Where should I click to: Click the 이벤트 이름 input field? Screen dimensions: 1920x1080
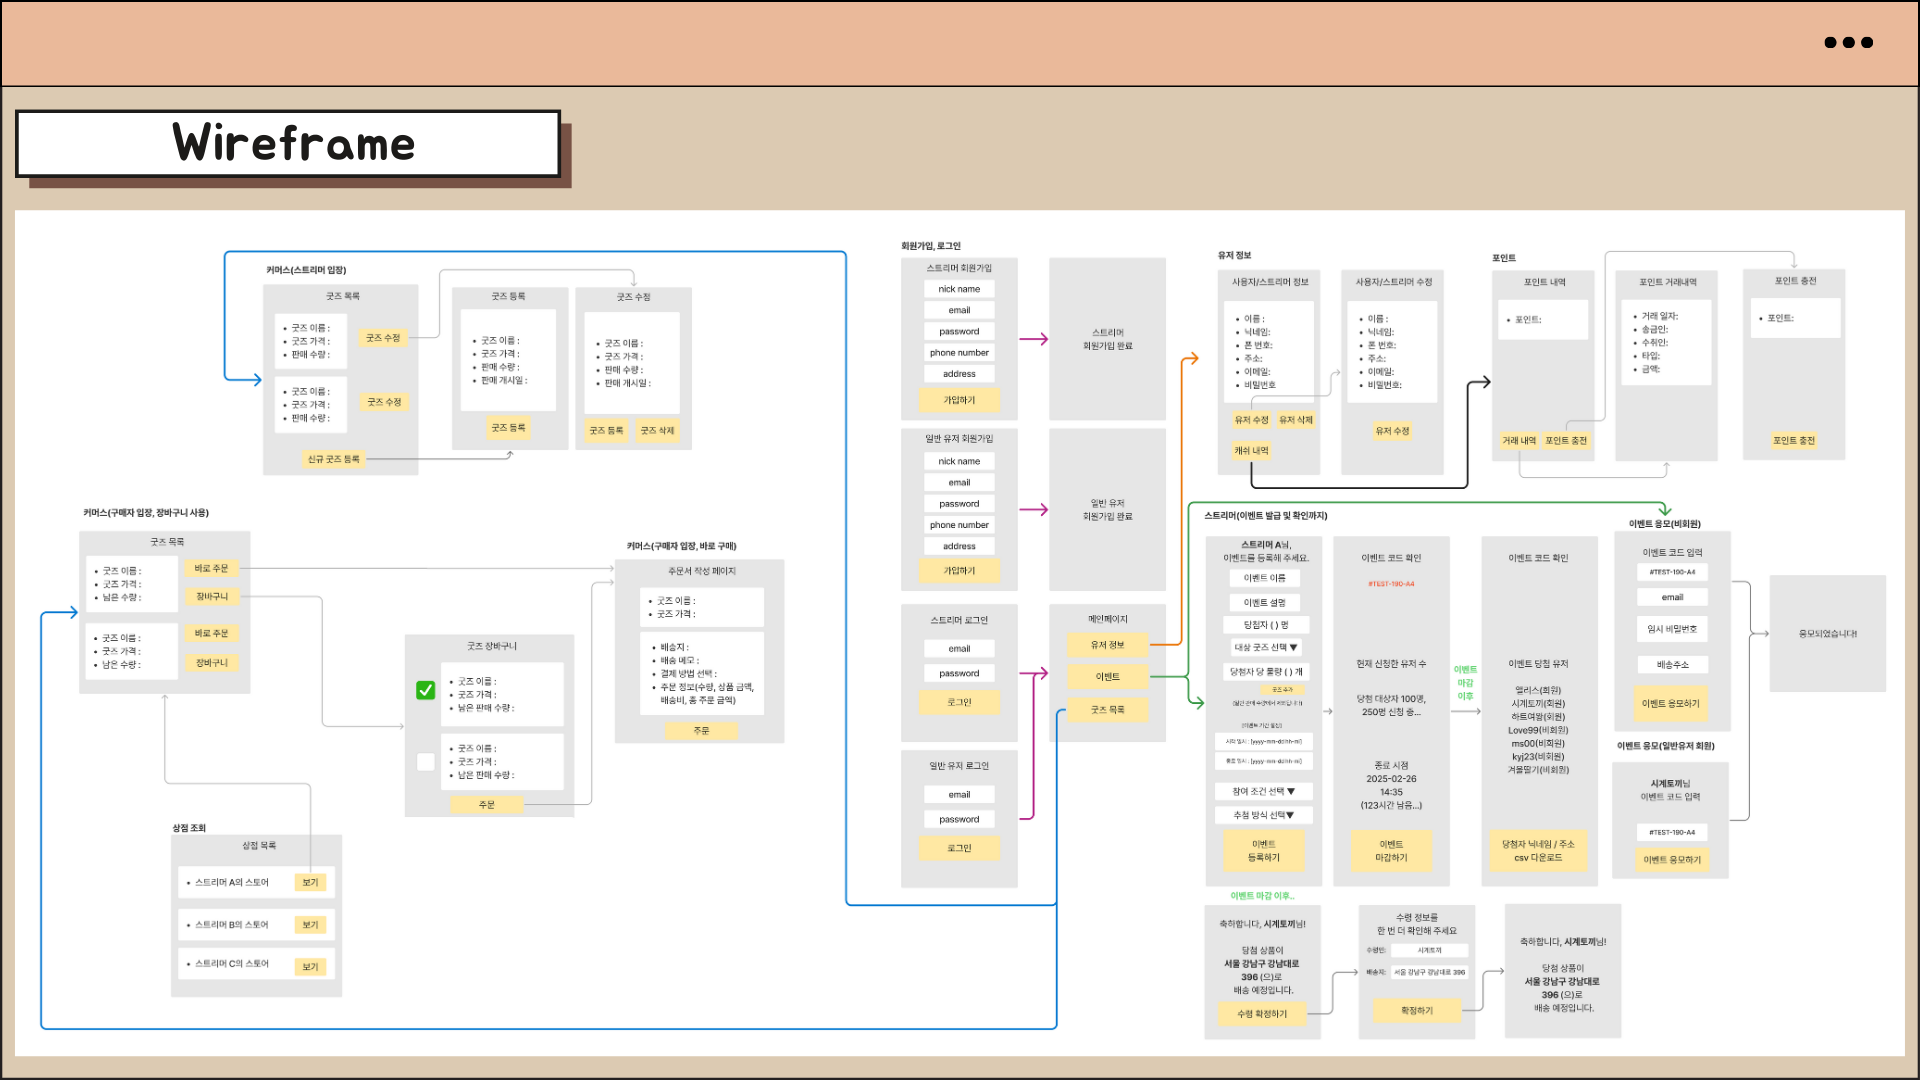point(1264,578)
